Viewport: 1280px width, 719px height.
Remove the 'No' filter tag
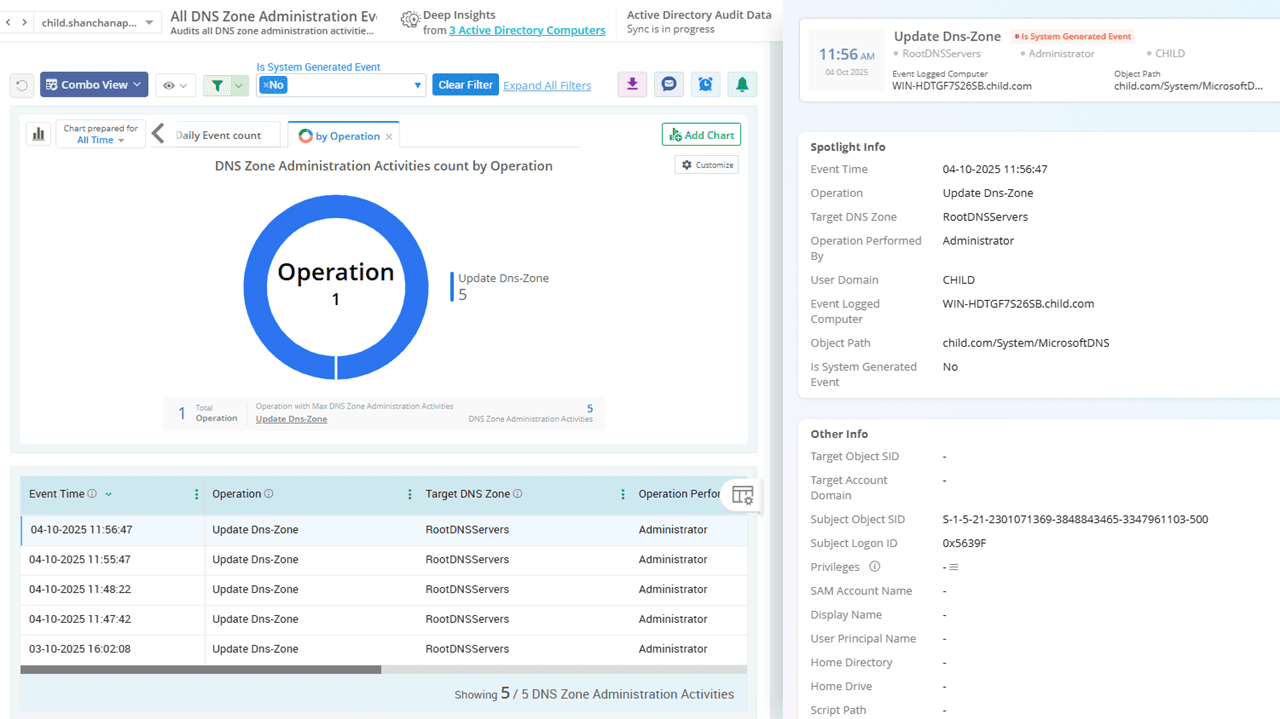pos(266,86)
